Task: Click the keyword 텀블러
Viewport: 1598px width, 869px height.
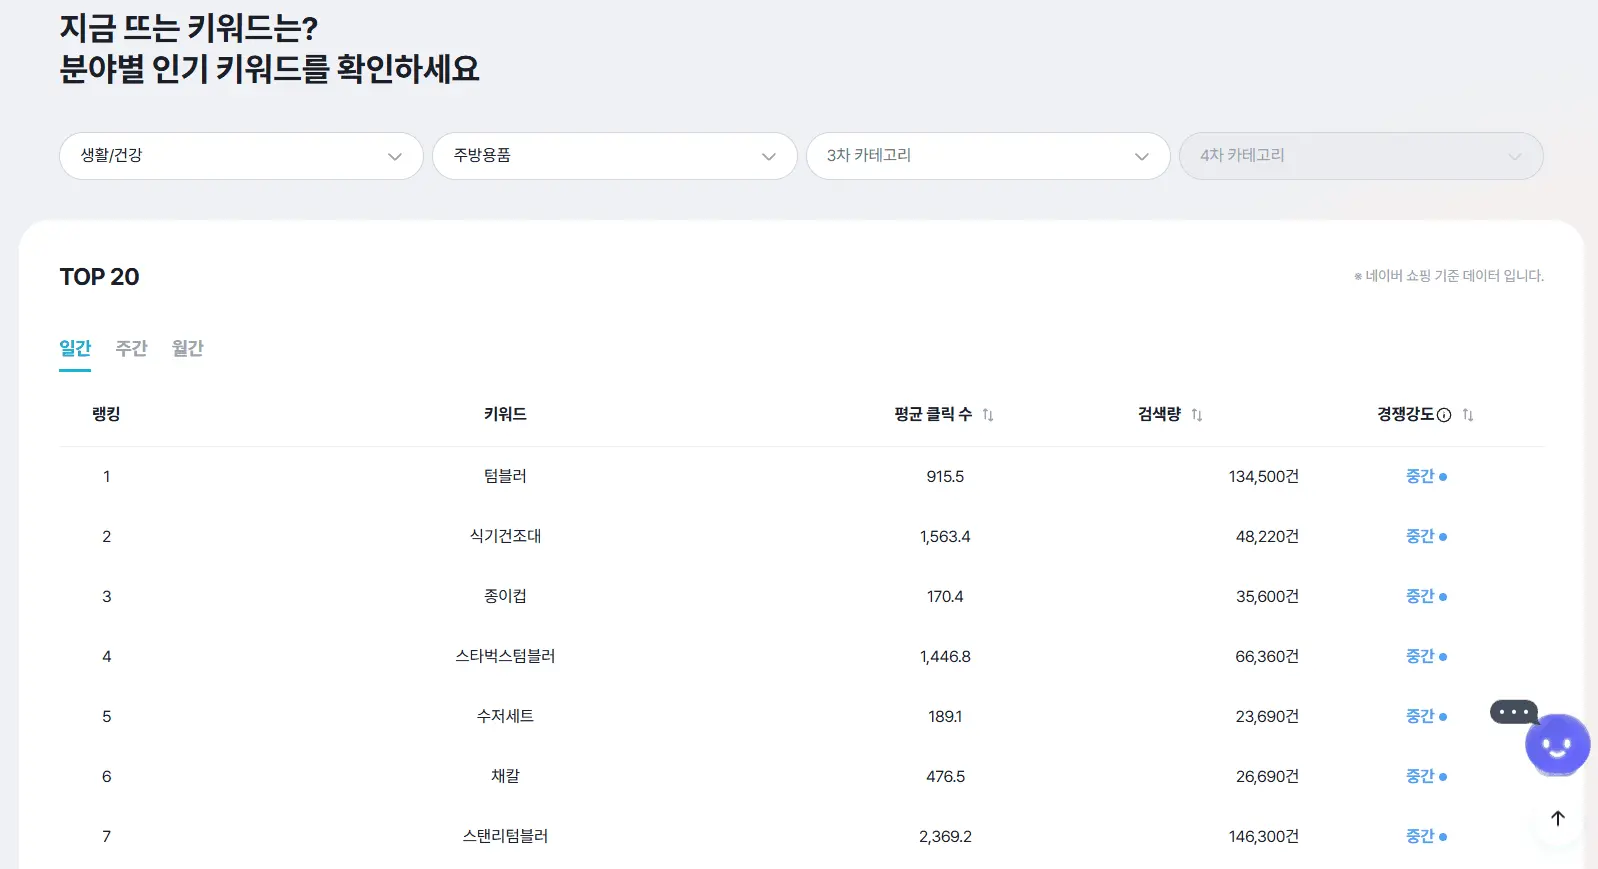Action: (x=505, y=476)
